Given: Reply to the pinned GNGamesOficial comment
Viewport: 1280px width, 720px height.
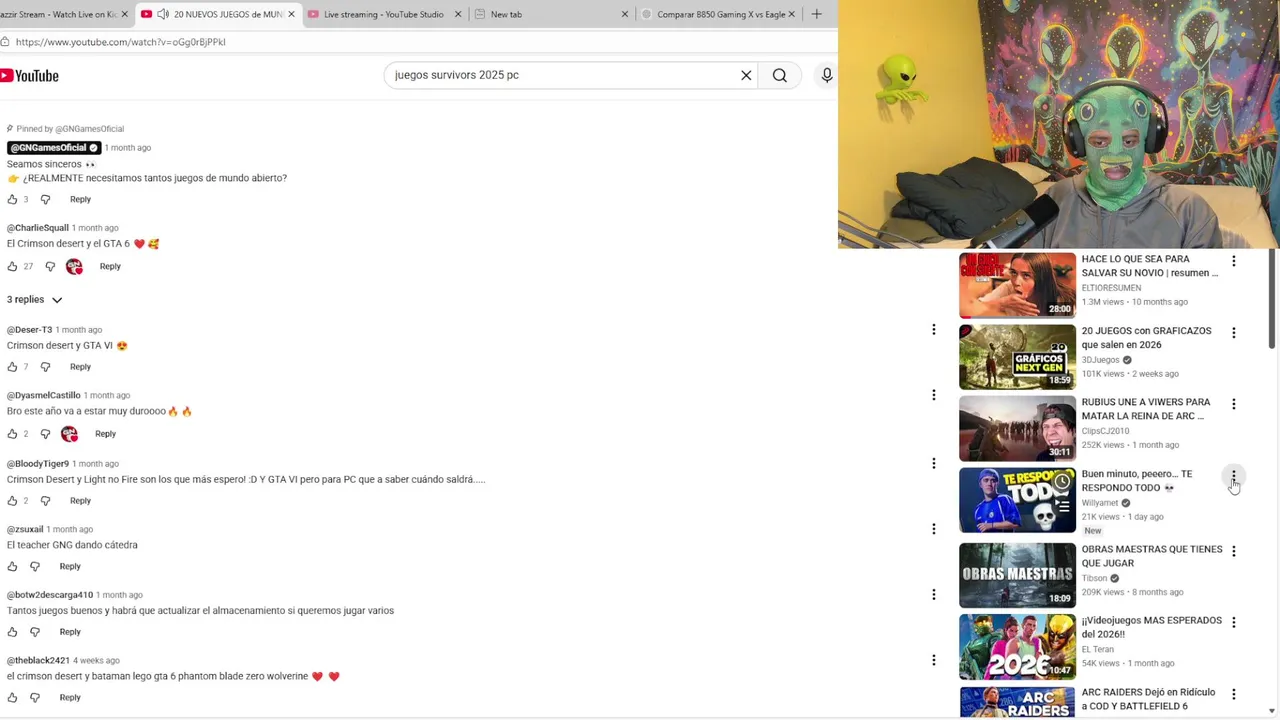Looking at the screenshot, I should click(80, 200).
